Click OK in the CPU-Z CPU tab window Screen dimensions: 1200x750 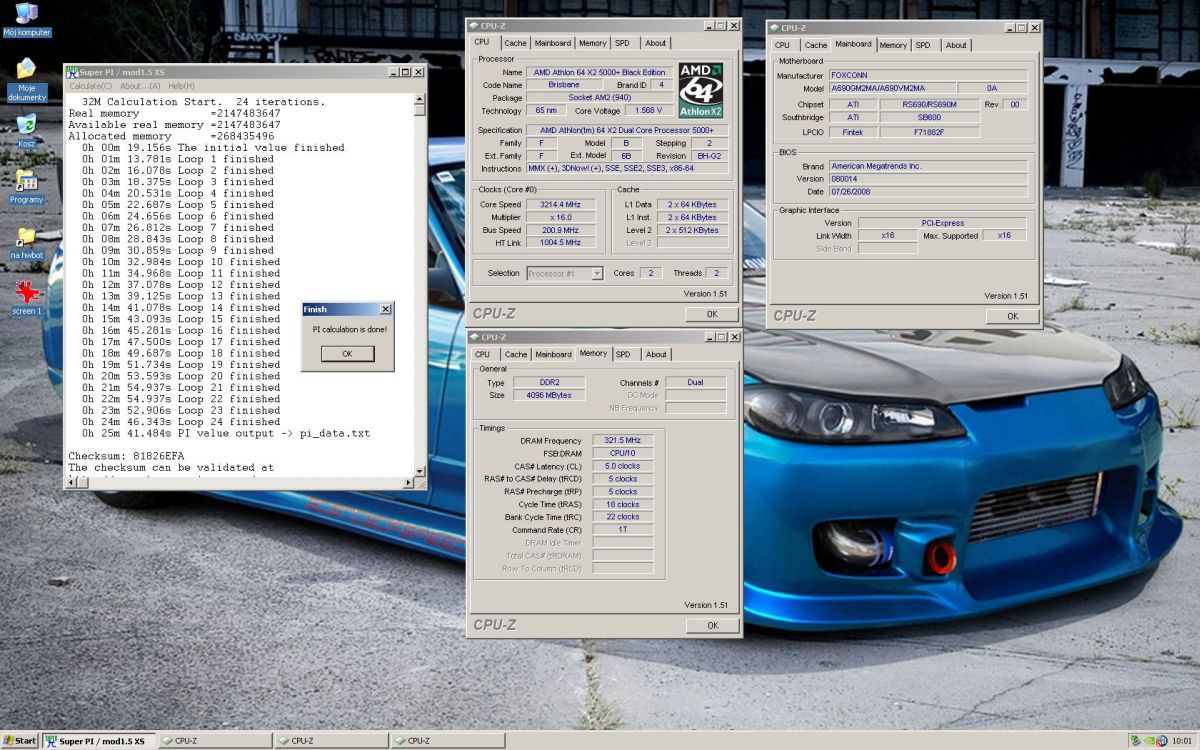coord(712,314)
